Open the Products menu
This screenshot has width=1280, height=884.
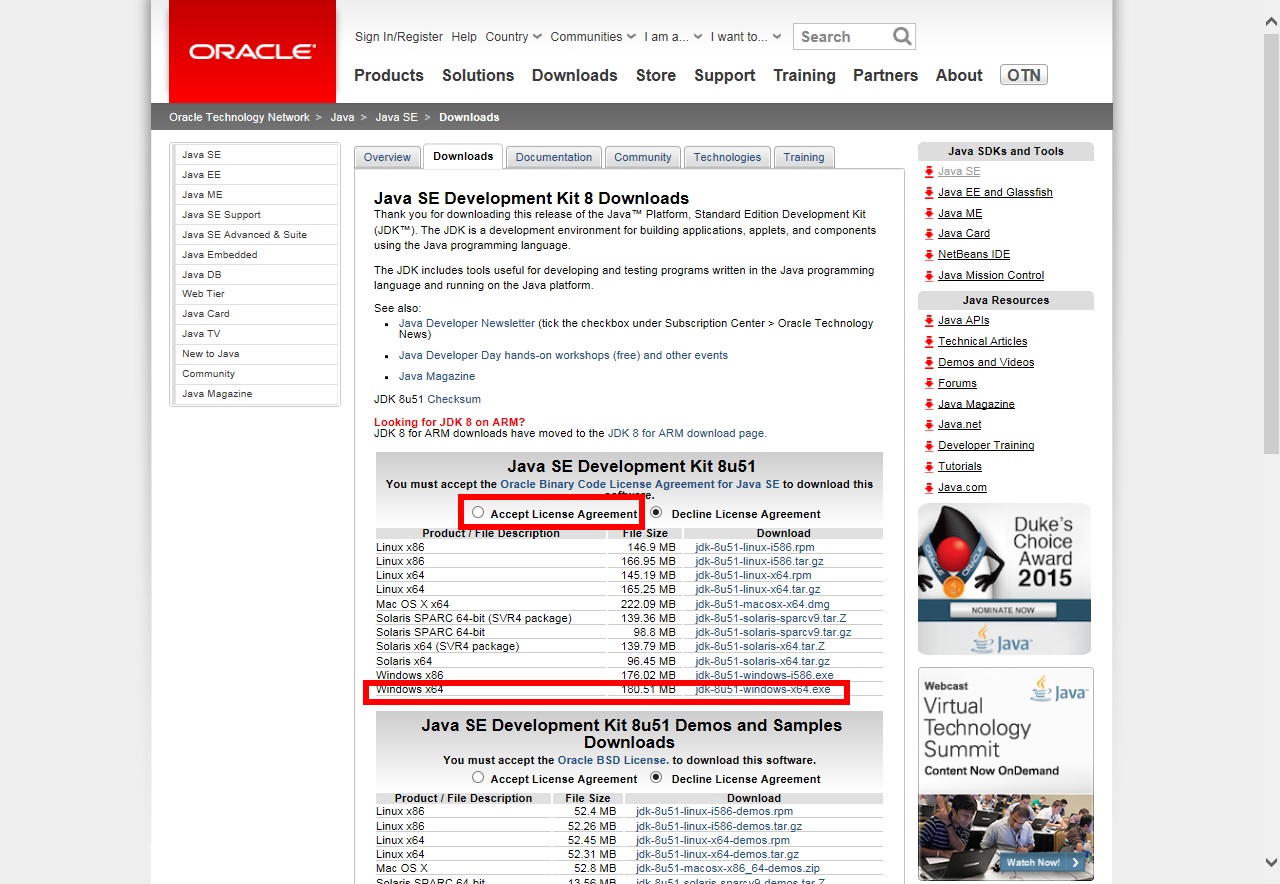[389, 75]
